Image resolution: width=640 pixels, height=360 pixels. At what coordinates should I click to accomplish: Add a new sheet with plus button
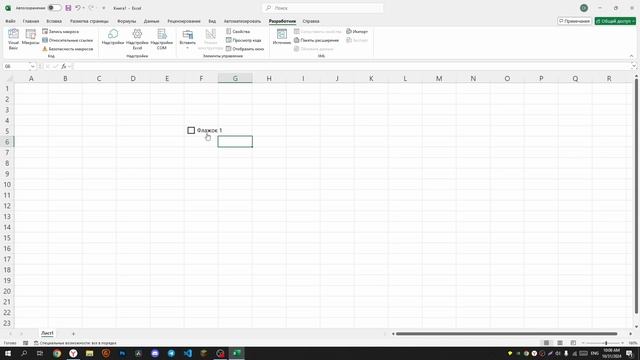(x=73, y=333)
